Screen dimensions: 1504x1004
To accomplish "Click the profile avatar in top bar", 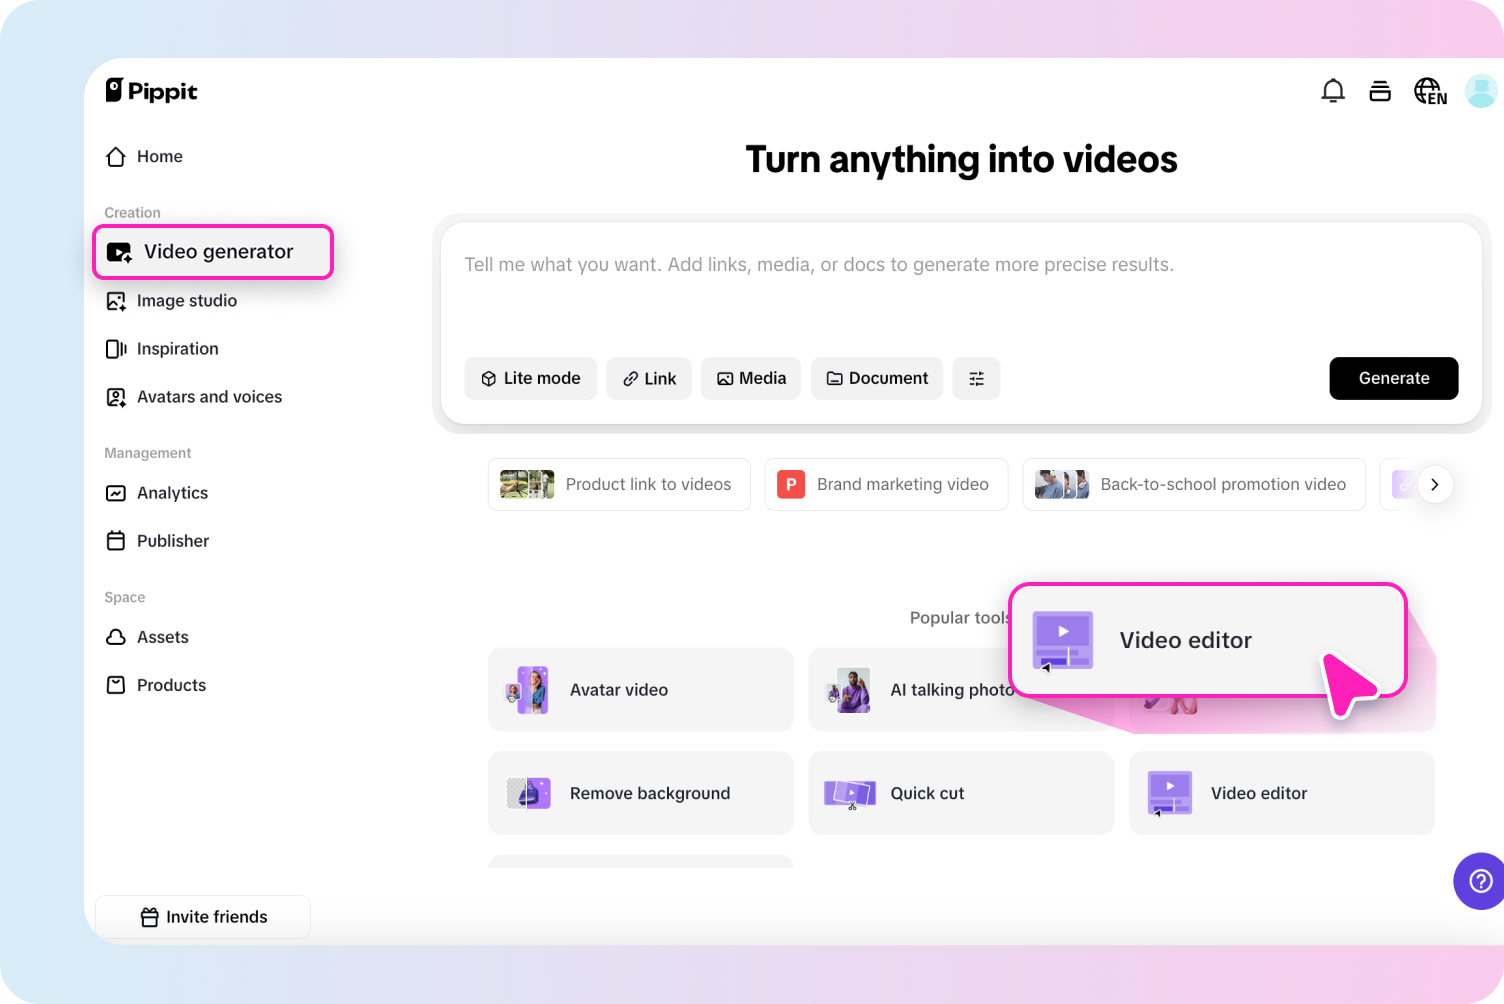I will point(1481,91).
